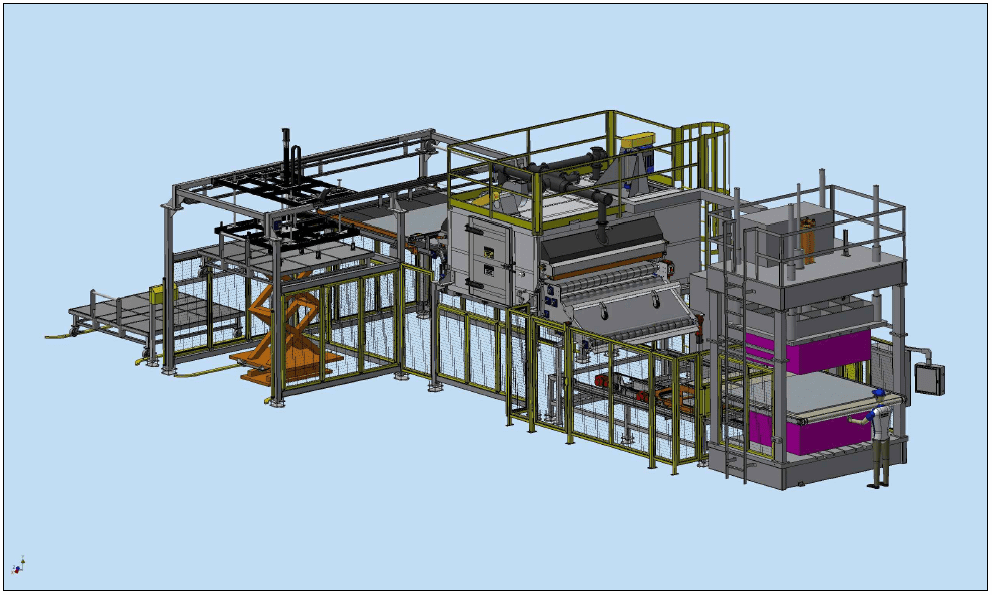Click the yellow motor housing atop the mixer

(x=638, y=139)
